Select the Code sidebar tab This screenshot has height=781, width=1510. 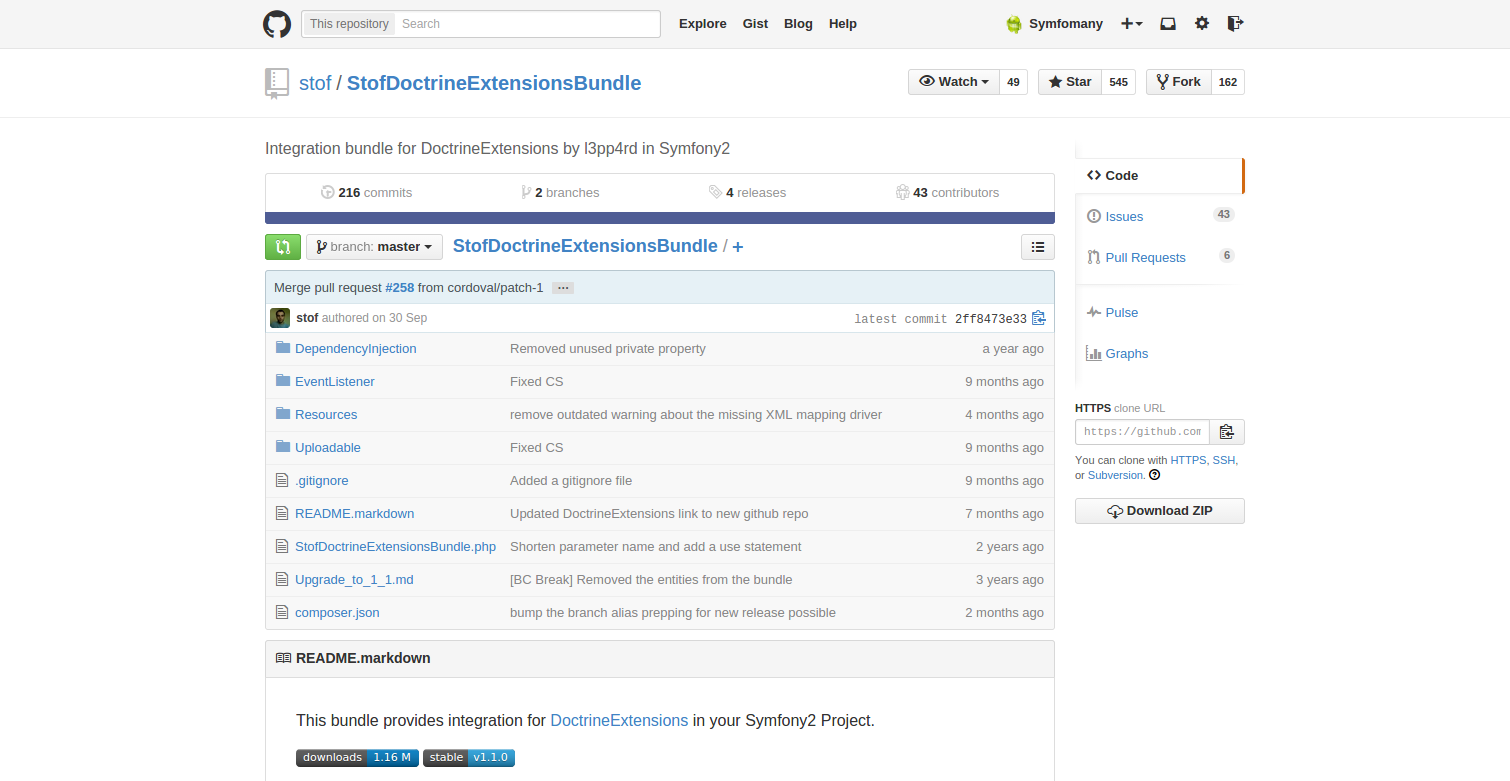point(1159,175)
